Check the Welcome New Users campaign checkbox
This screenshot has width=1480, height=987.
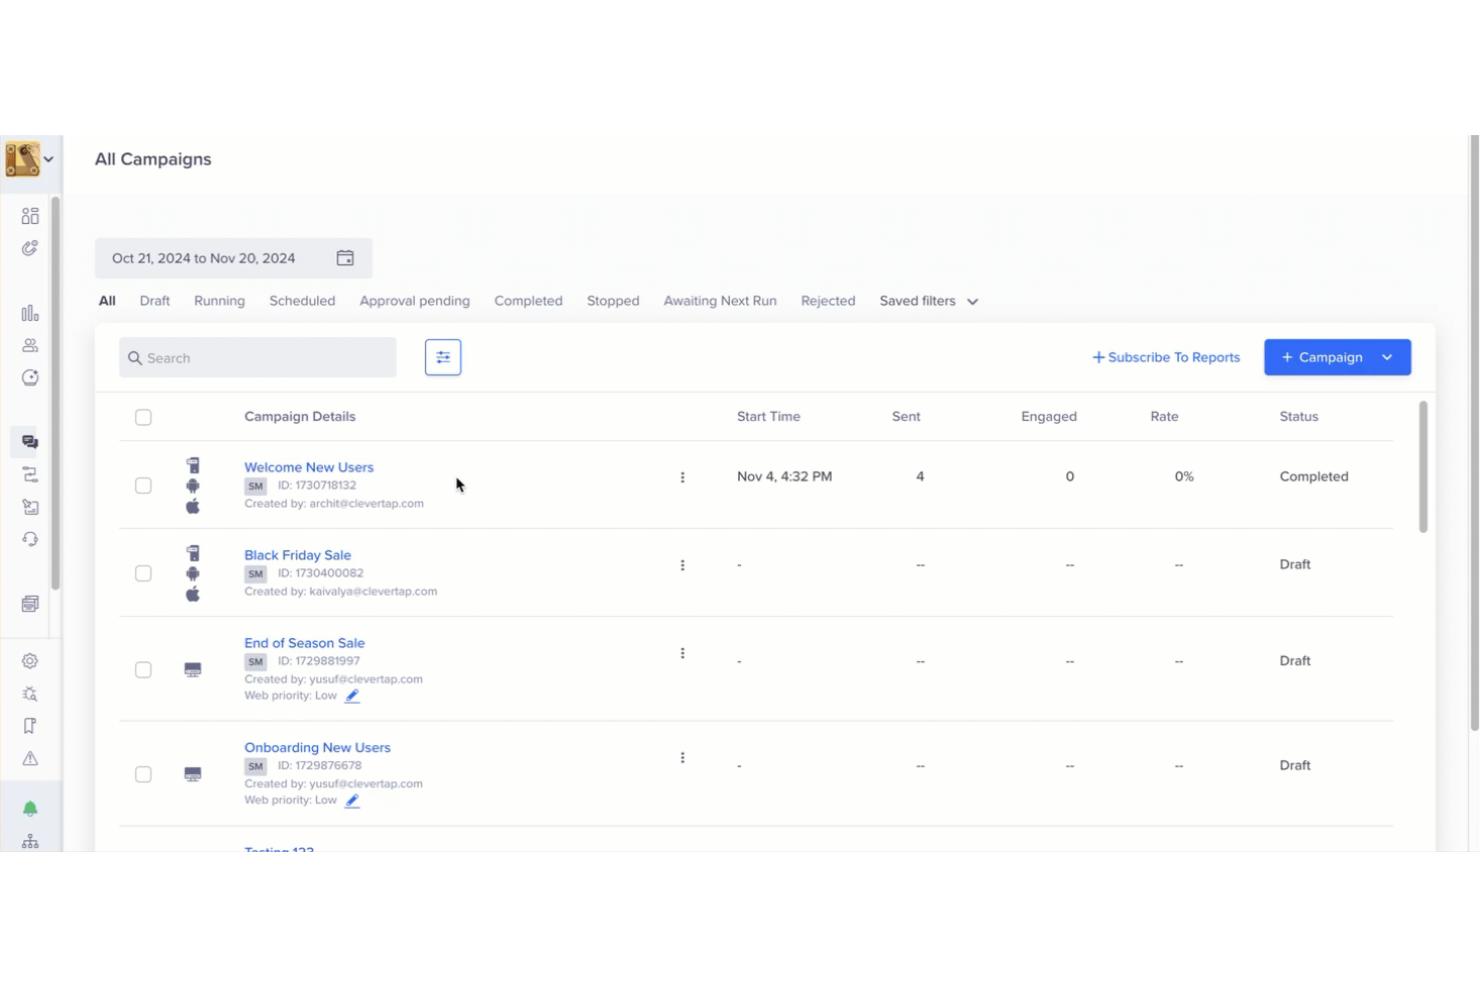click(143, 486)
